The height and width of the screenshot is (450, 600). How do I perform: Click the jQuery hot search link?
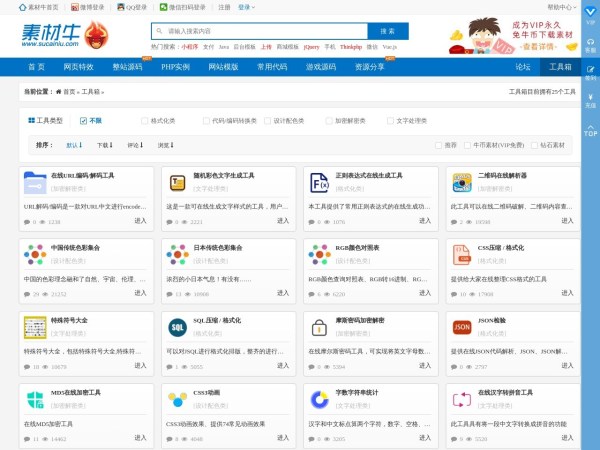click(311, 47)
